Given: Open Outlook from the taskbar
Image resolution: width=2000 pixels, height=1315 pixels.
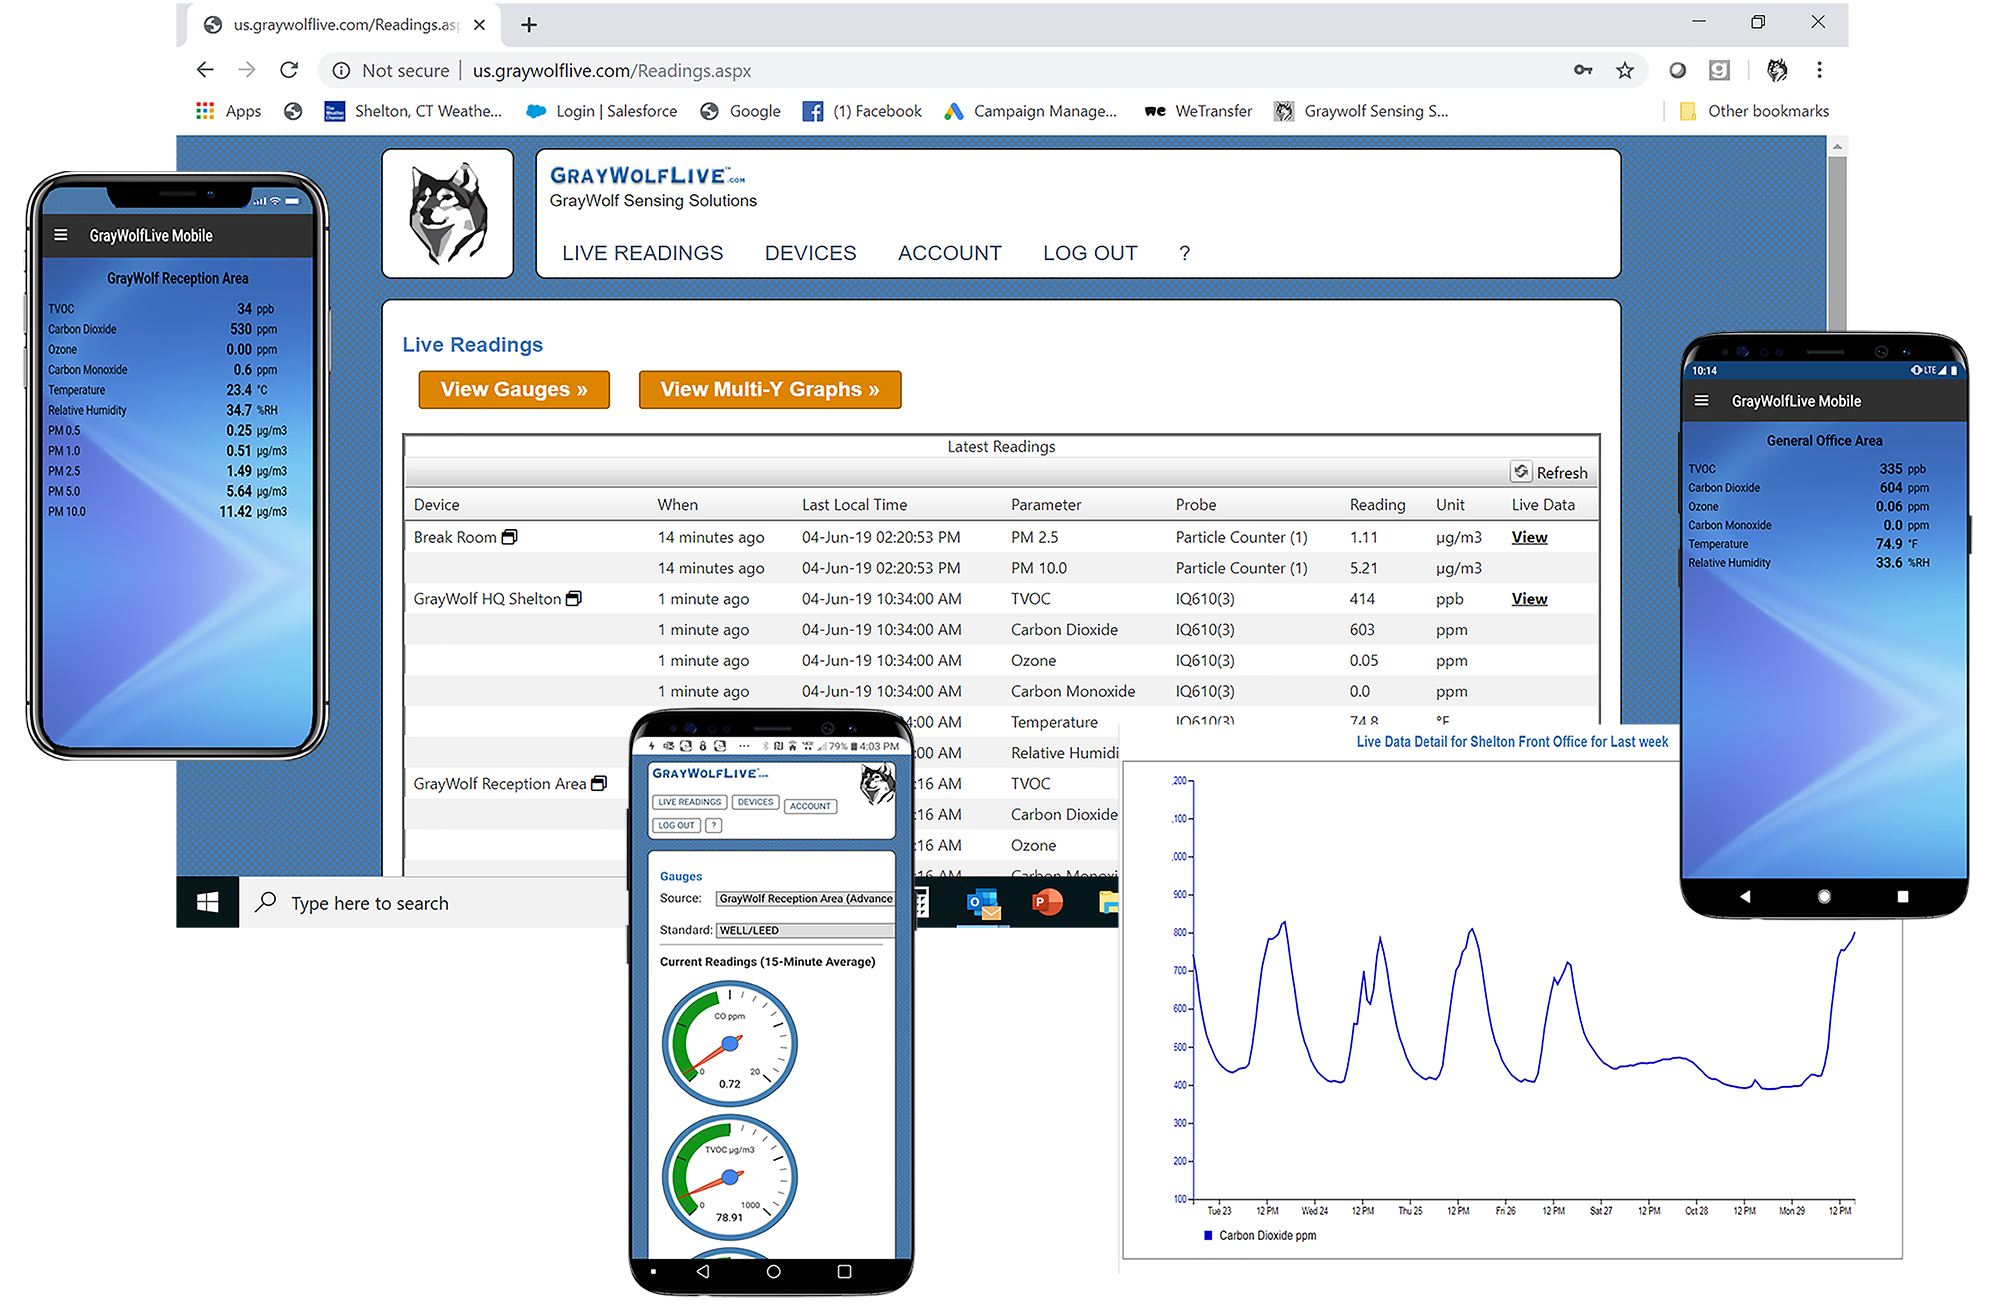Looking at the screenshot, I should click(x=984, y=903).
